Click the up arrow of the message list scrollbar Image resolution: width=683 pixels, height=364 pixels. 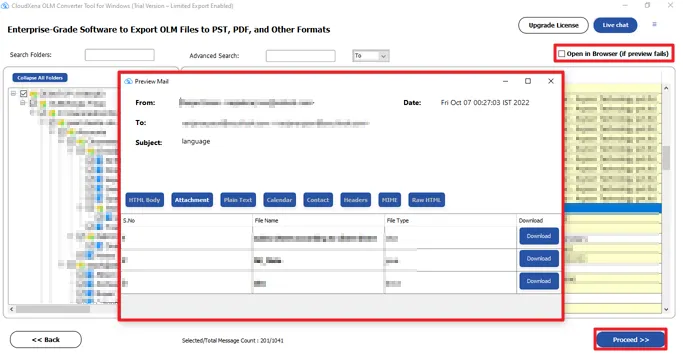coord(666,88)
